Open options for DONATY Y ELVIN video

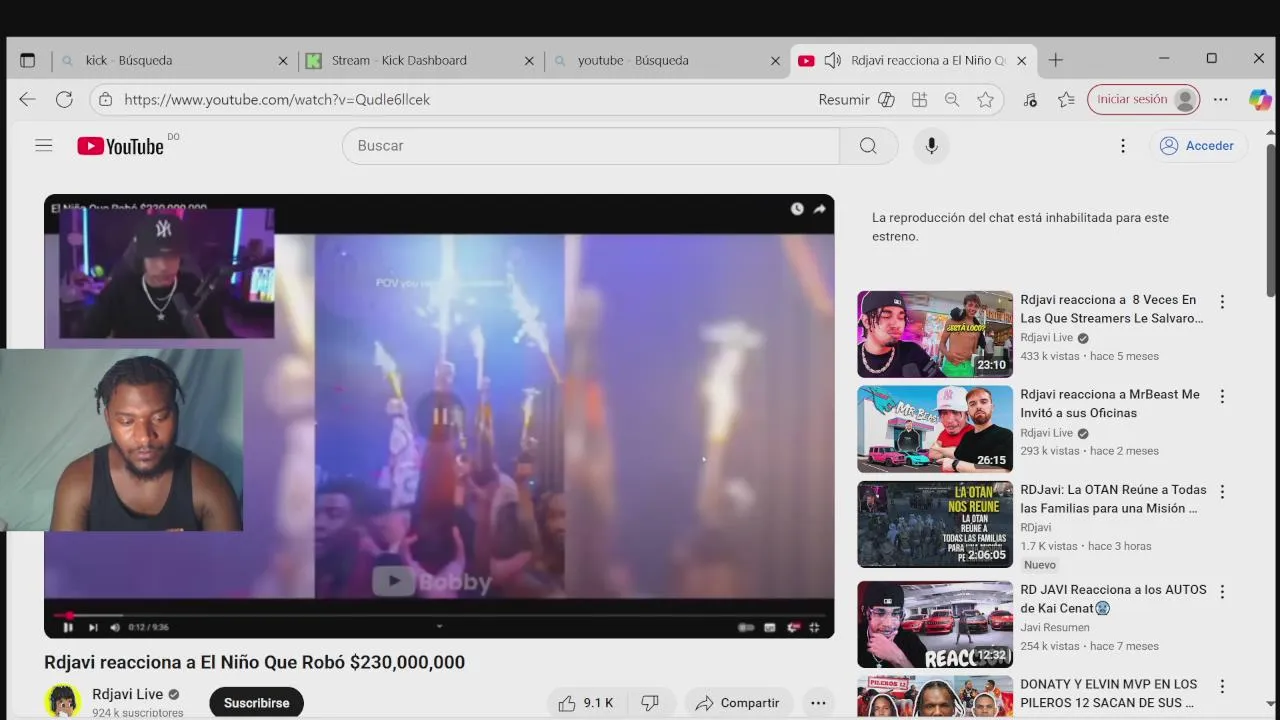[1222, 686]
